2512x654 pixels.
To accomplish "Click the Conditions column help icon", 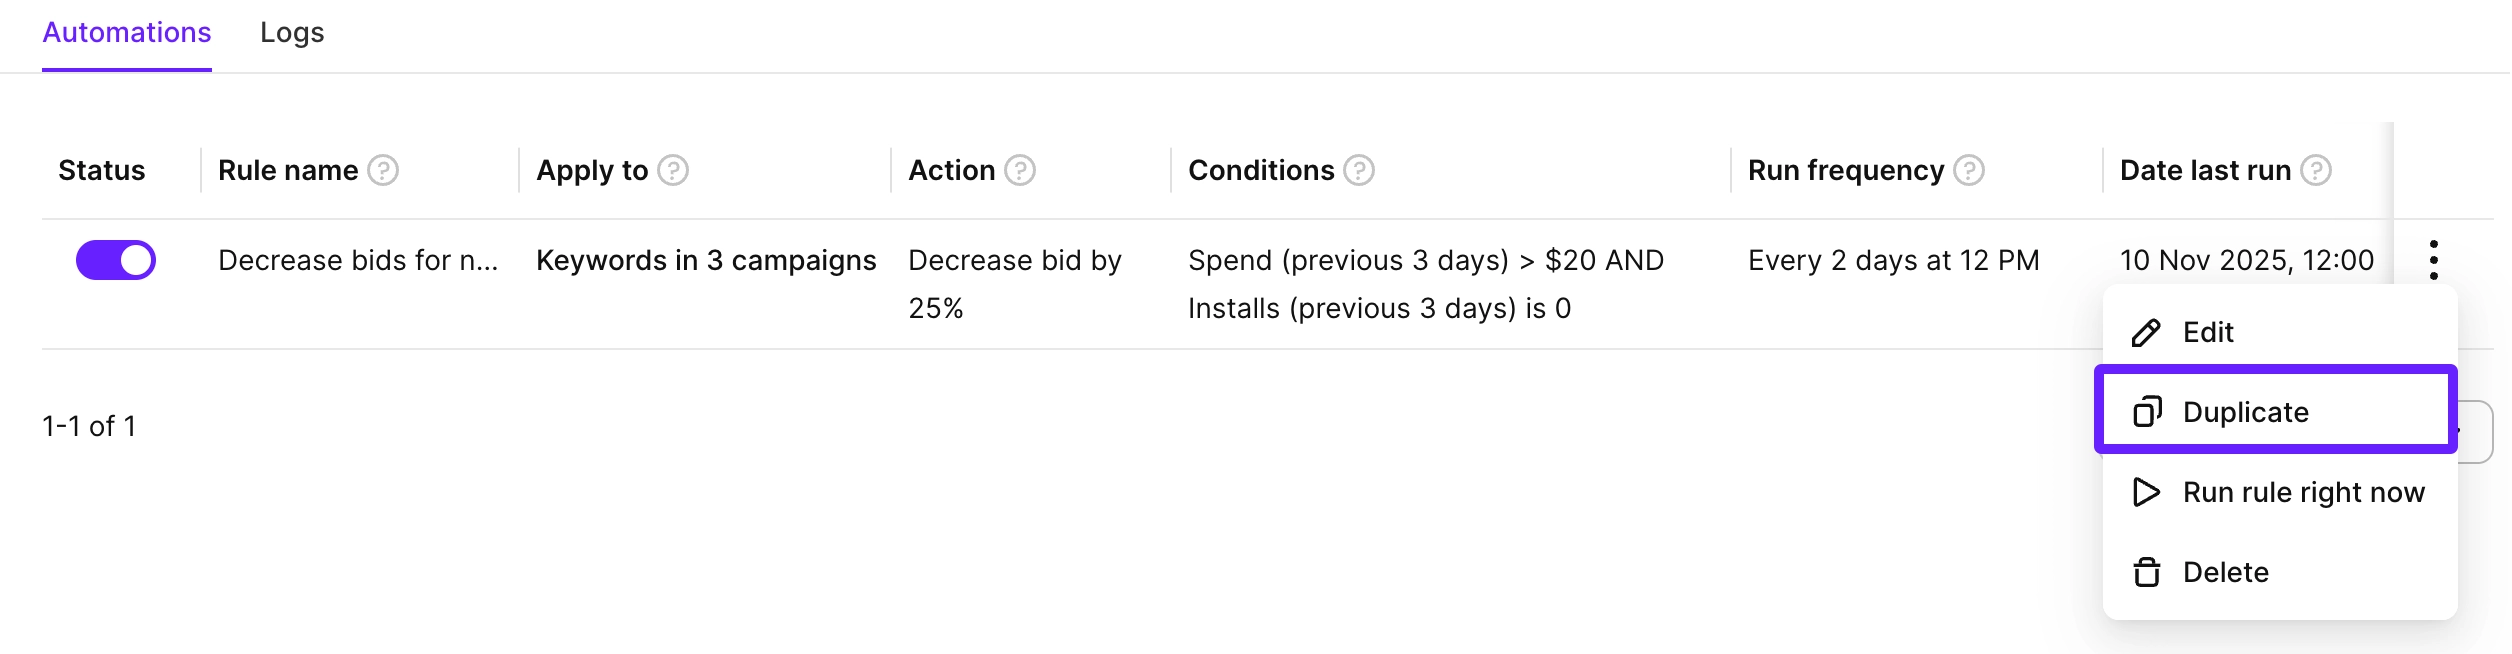I will (x=1358, y=171).
